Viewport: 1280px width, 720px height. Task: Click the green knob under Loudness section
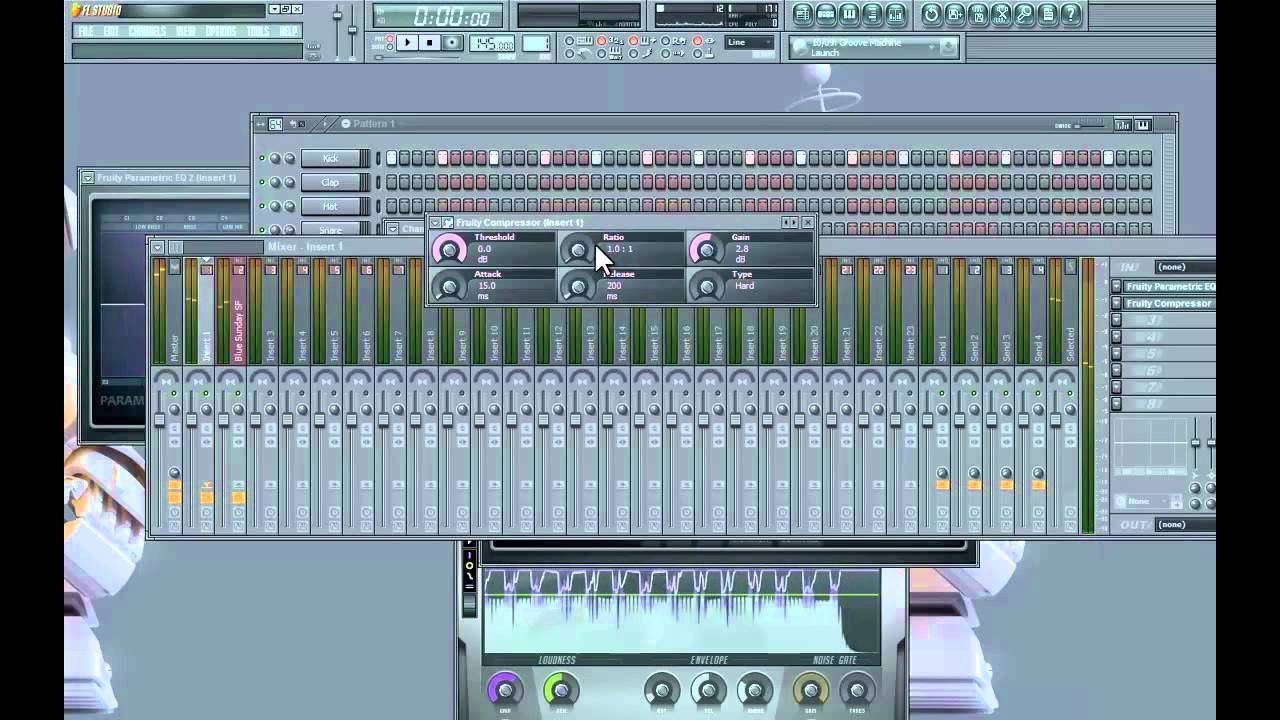coord(561,690)
